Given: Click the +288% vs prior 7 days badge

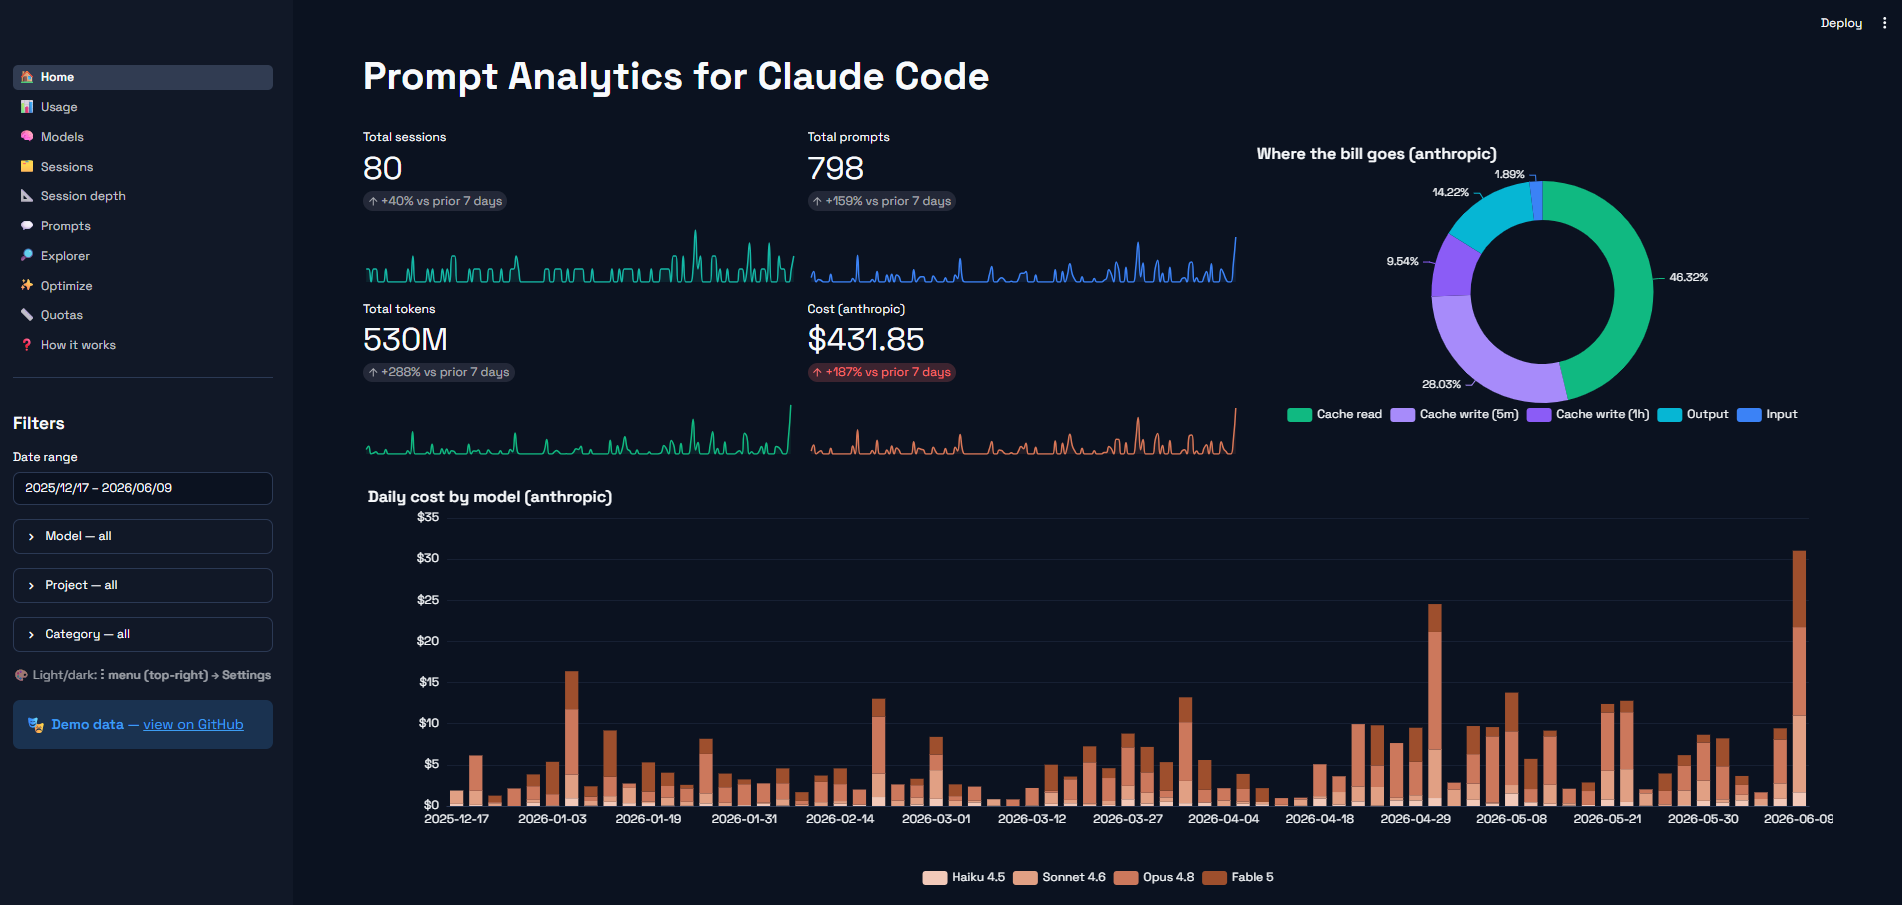Looking at the screenshot, I should (438, 373).
